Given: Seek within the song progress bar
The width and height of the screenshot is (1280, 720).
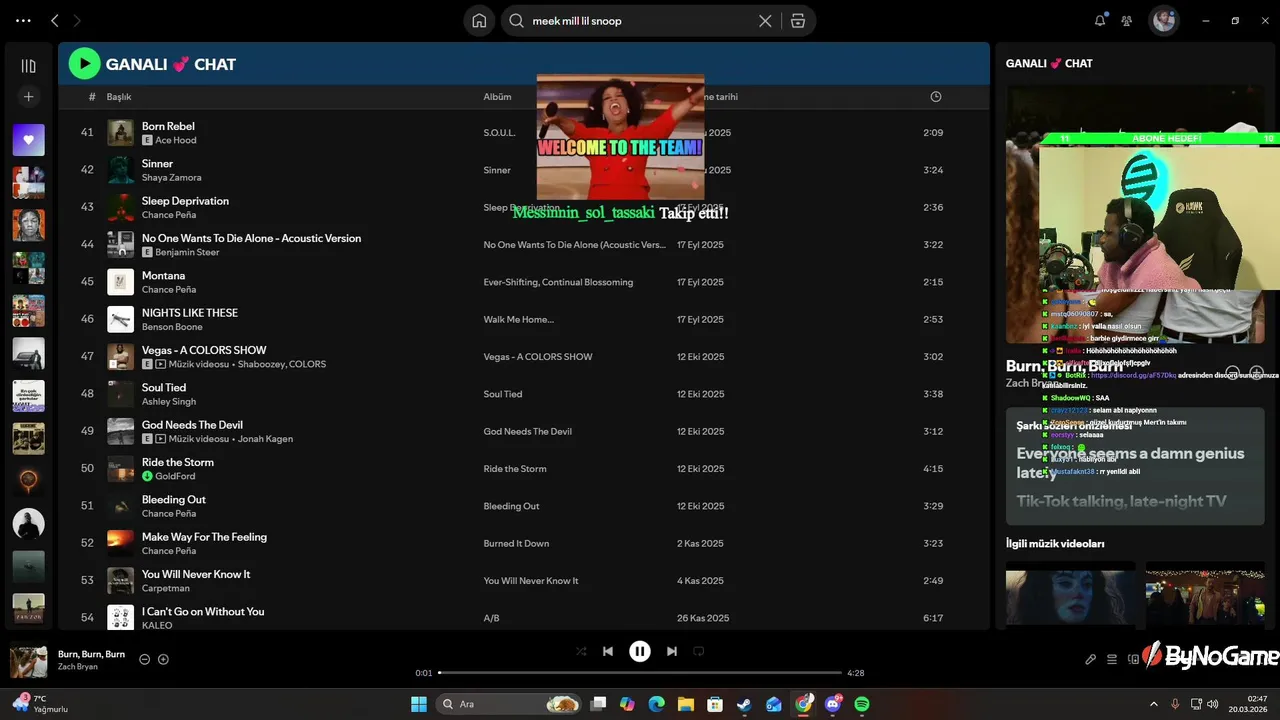Looking at the screenshot, I should pos(640,673).
